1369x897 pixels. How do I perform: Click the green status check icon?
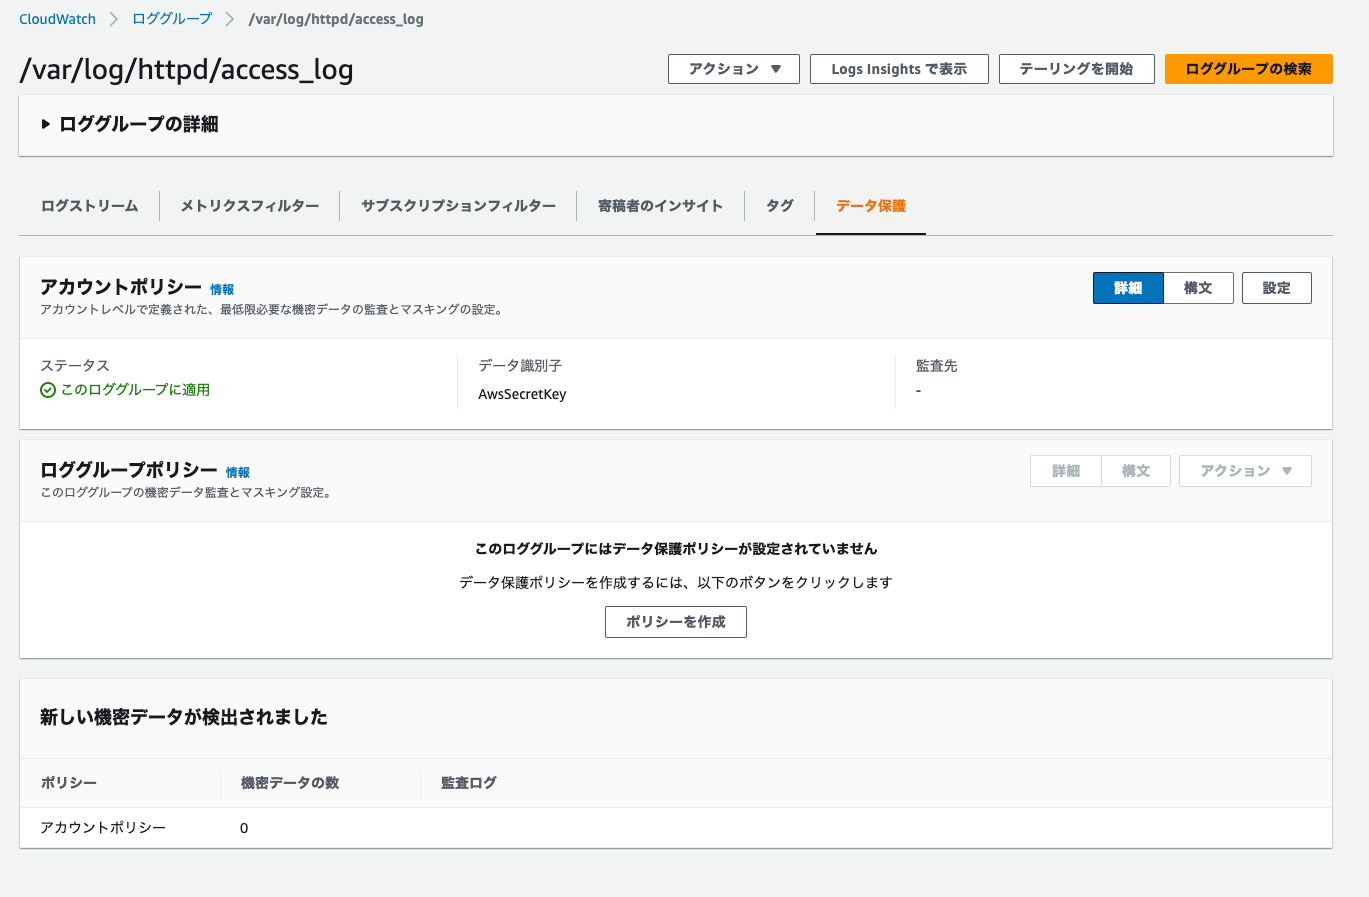pos(48,390)
